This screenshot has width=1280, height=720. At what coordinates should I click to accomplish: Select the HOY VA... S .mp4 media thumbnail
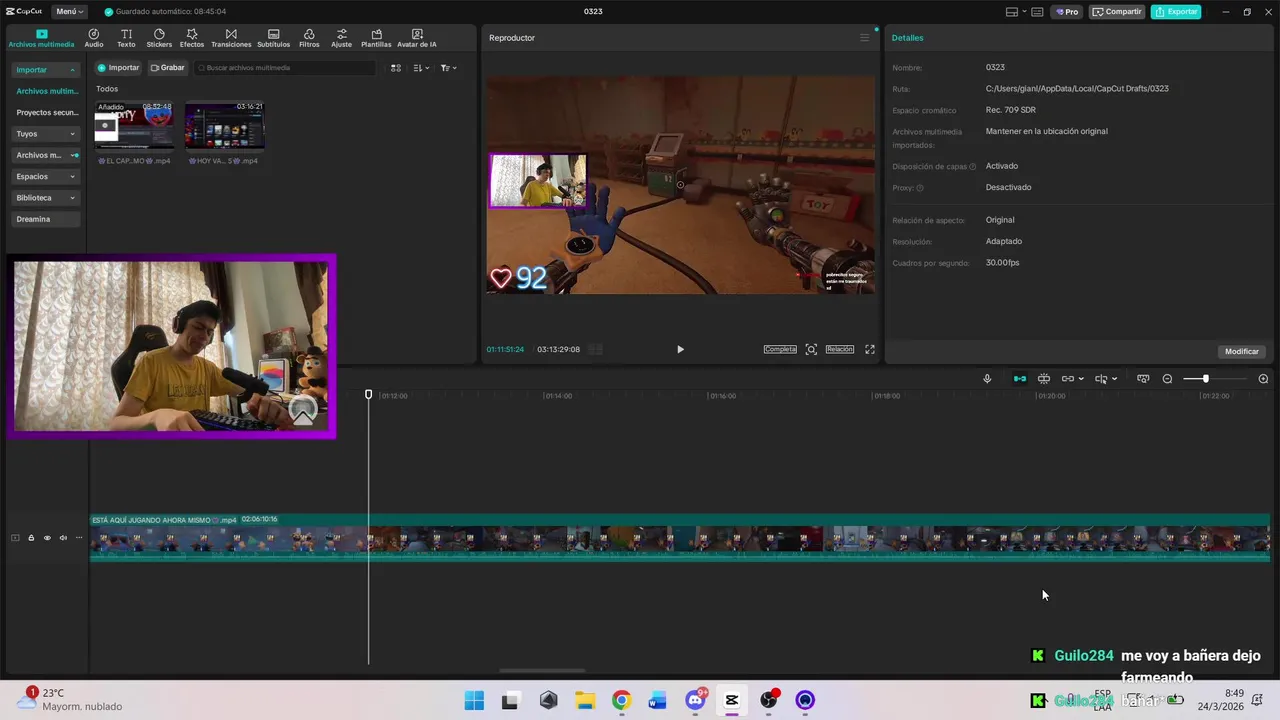click(225, 125)
